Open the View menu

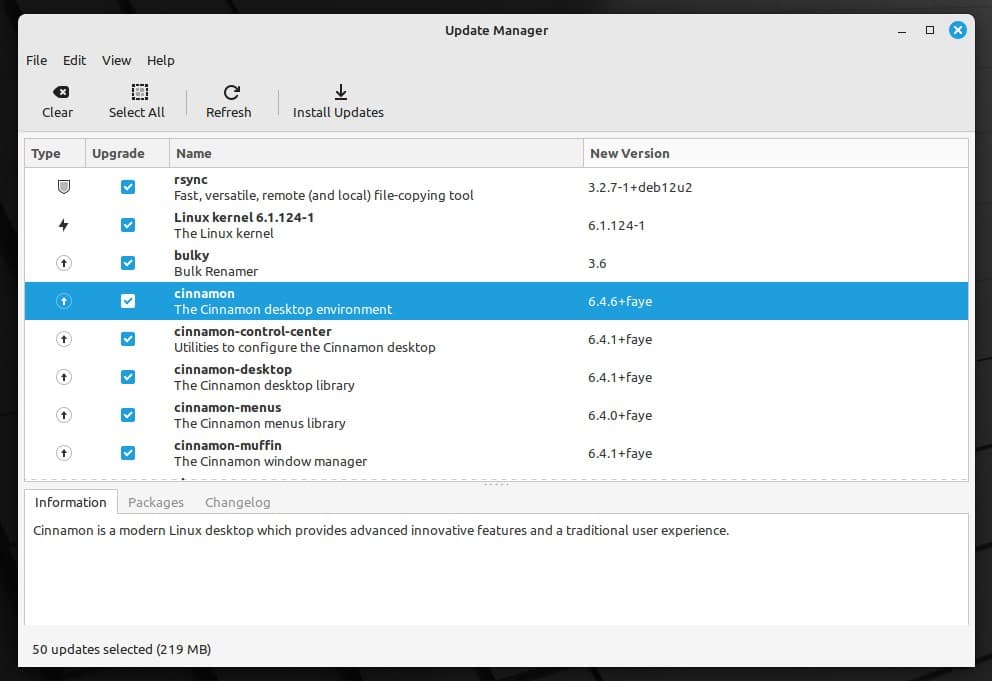point(116,60)
